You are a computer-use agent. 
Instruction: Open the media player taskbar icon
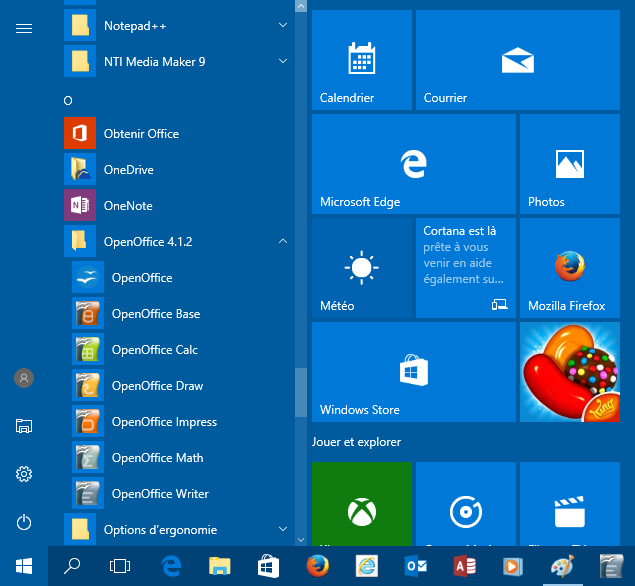tap(514, 566)
